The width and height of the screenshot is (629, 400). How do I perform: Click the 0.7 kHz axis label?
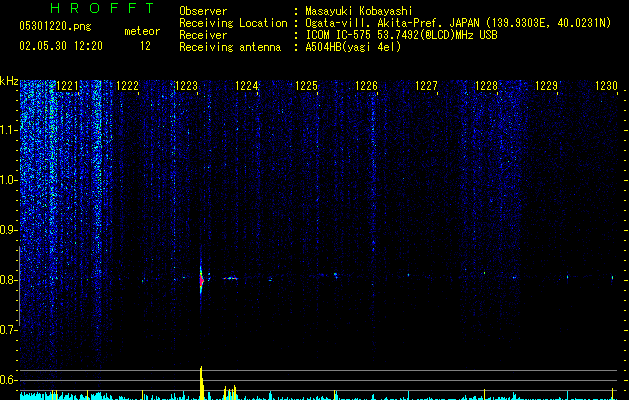(8, 330)
